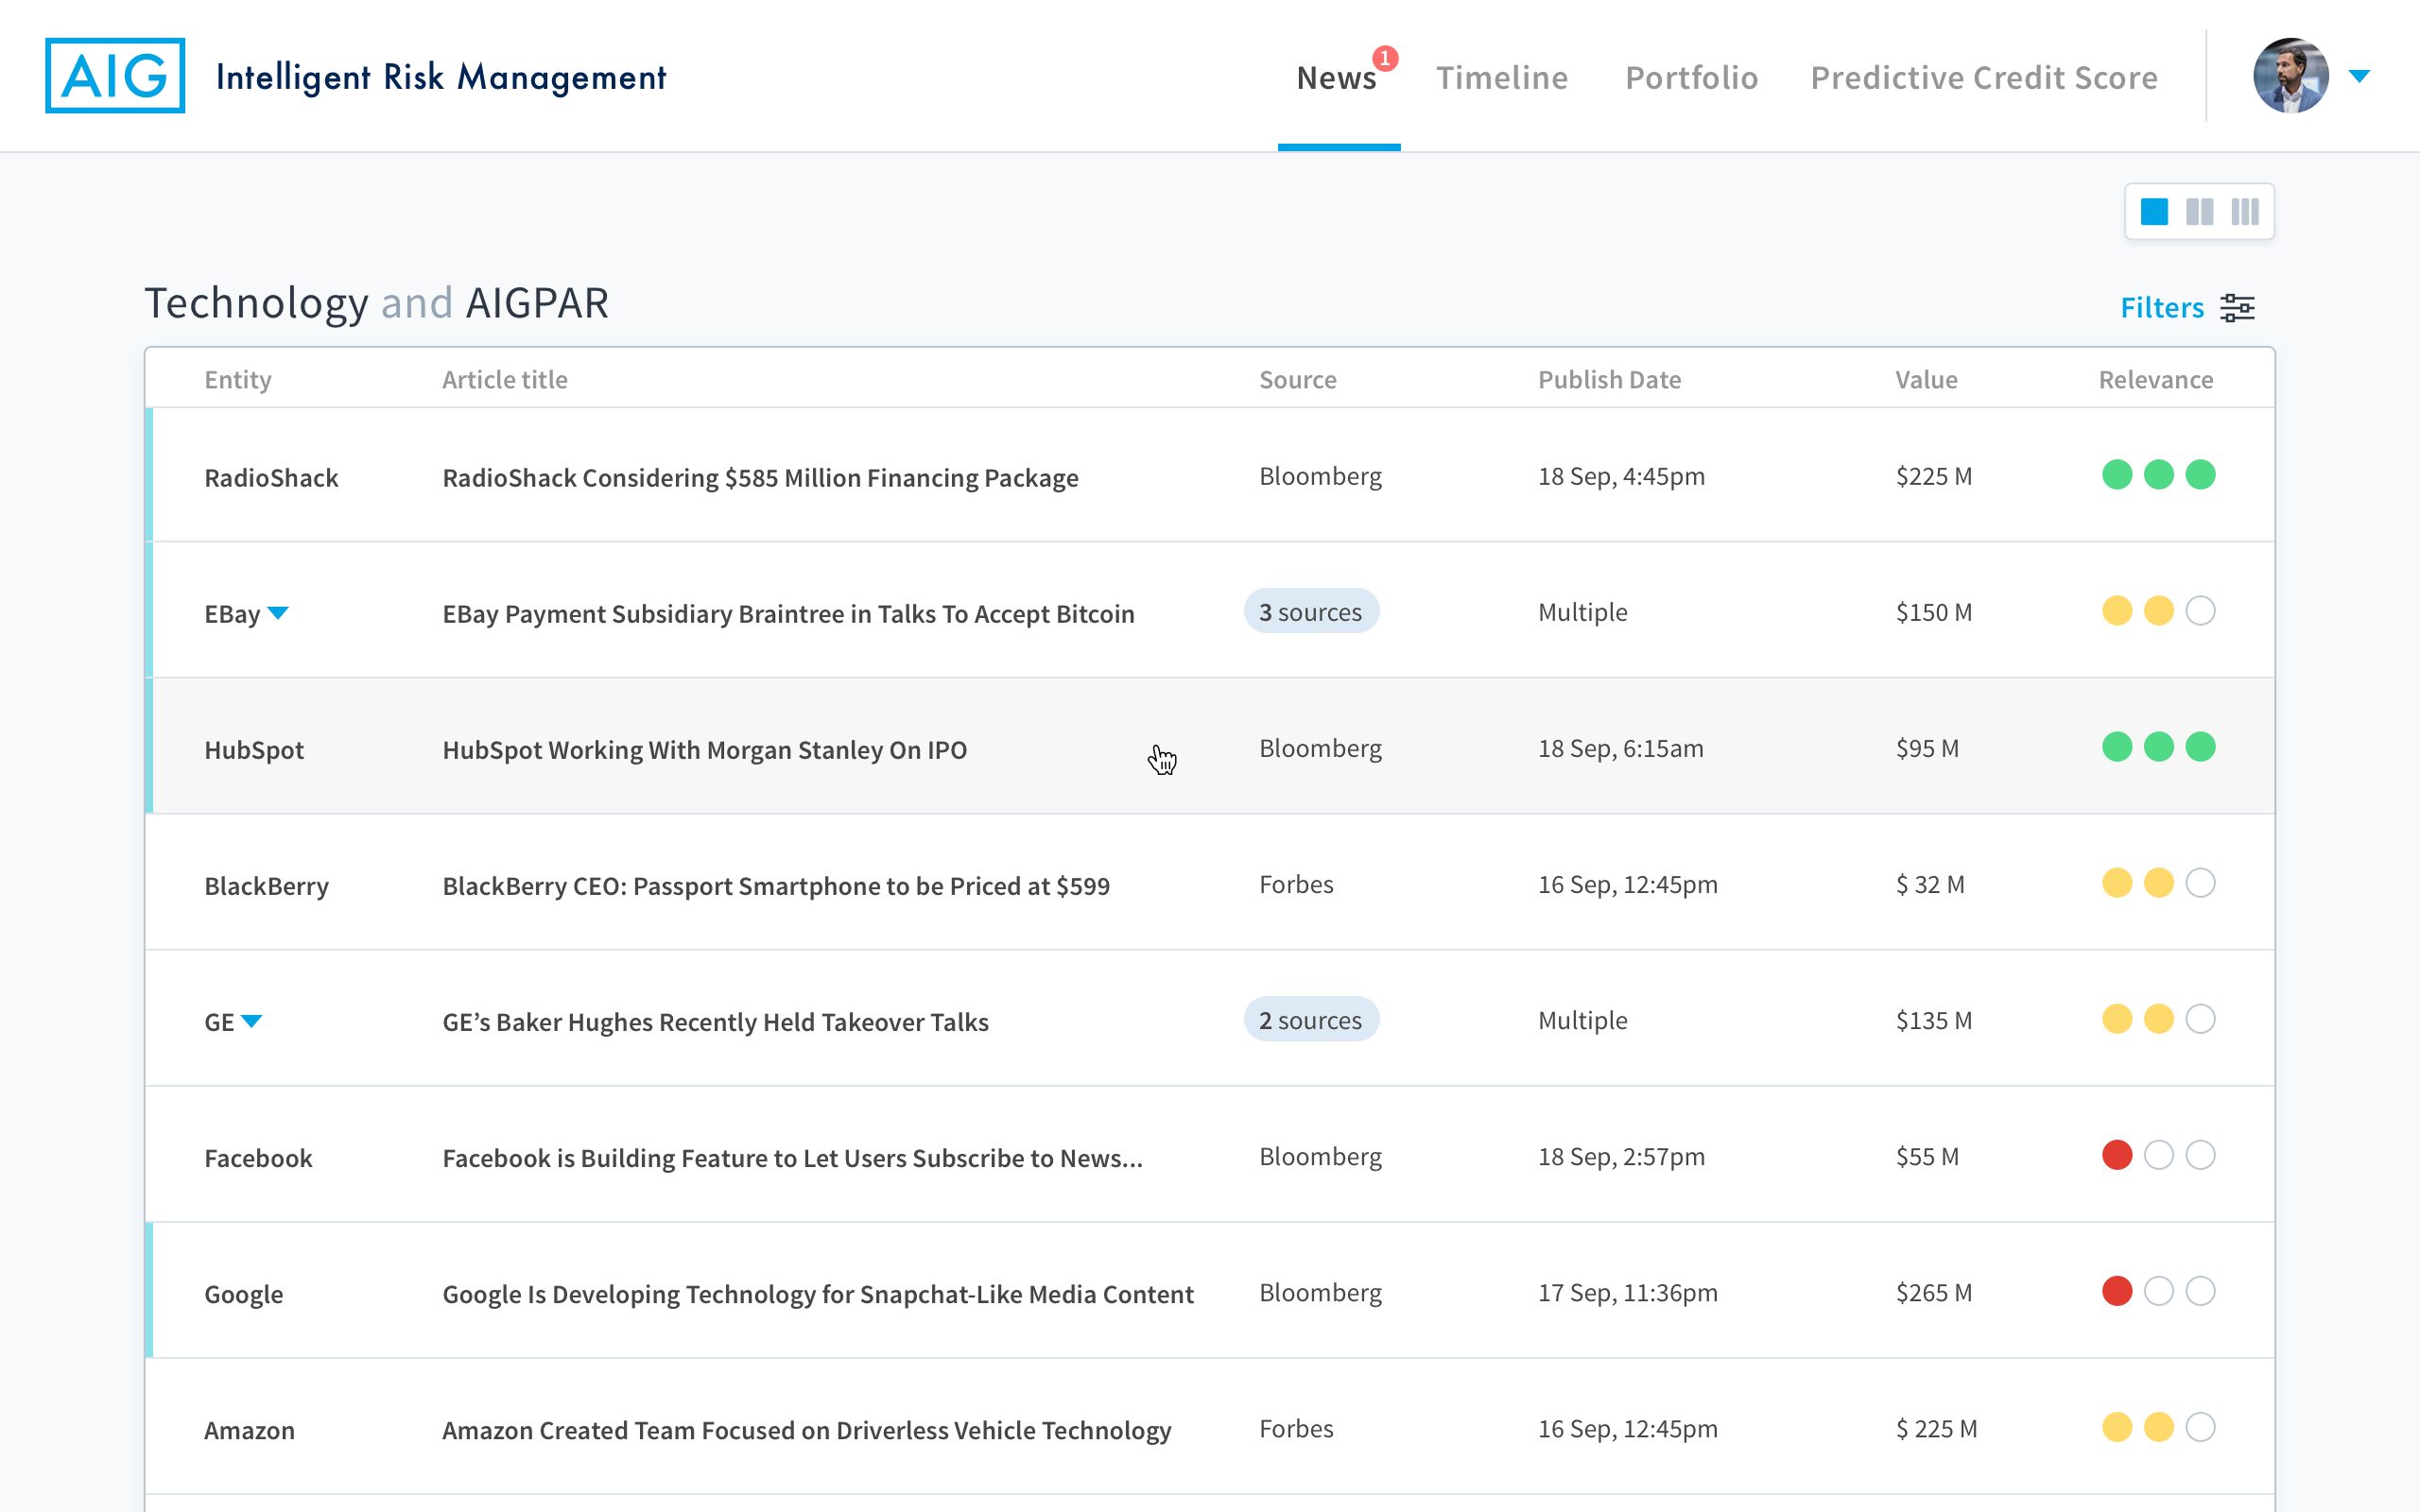The image size is (2420, 1512).
Task: Click the red notification badge on News
Action: coord(1385,59)
